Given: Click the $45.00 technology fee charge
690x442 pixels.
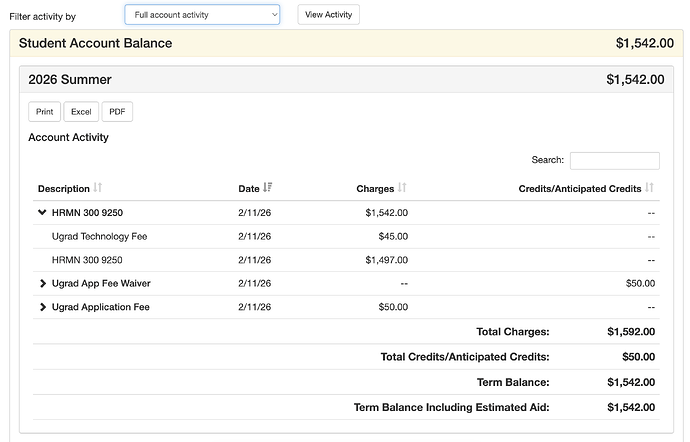Looking at the screenshot, I should 392,236.
